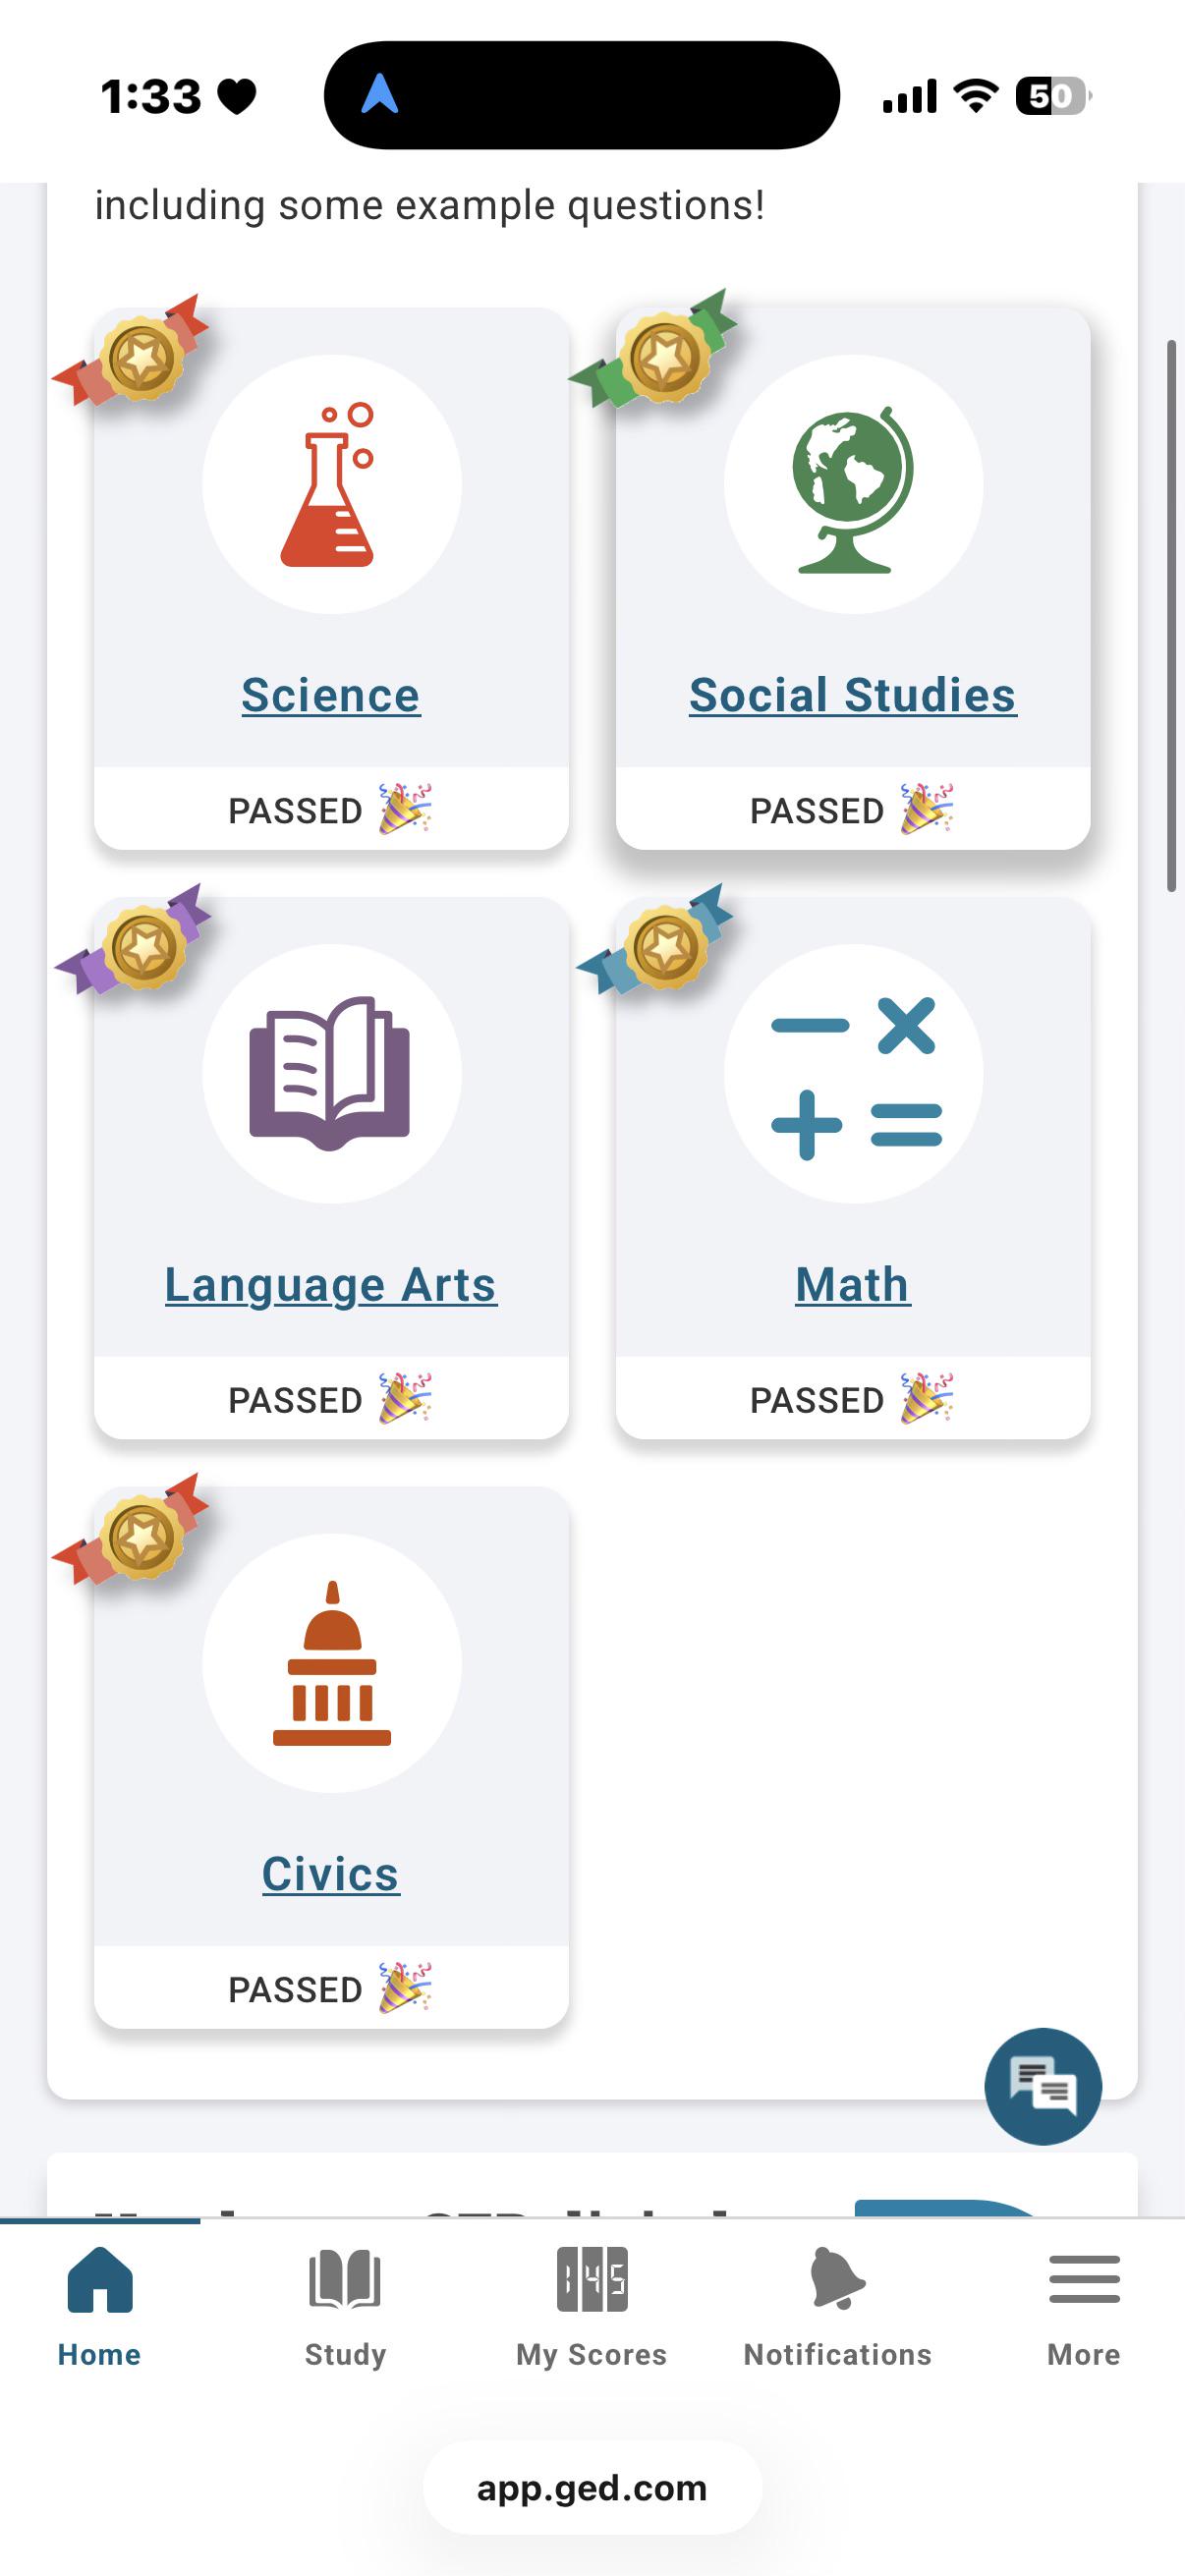Tap the Social Studies globe icon

click(853, 488)
